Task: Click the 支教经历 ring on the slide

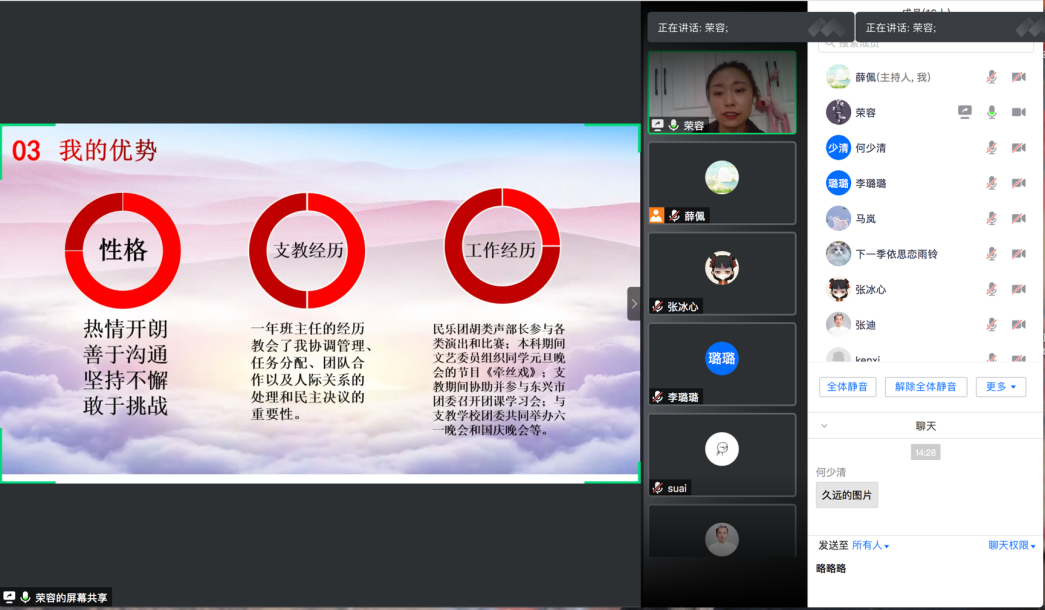Action: click(307, 250)
